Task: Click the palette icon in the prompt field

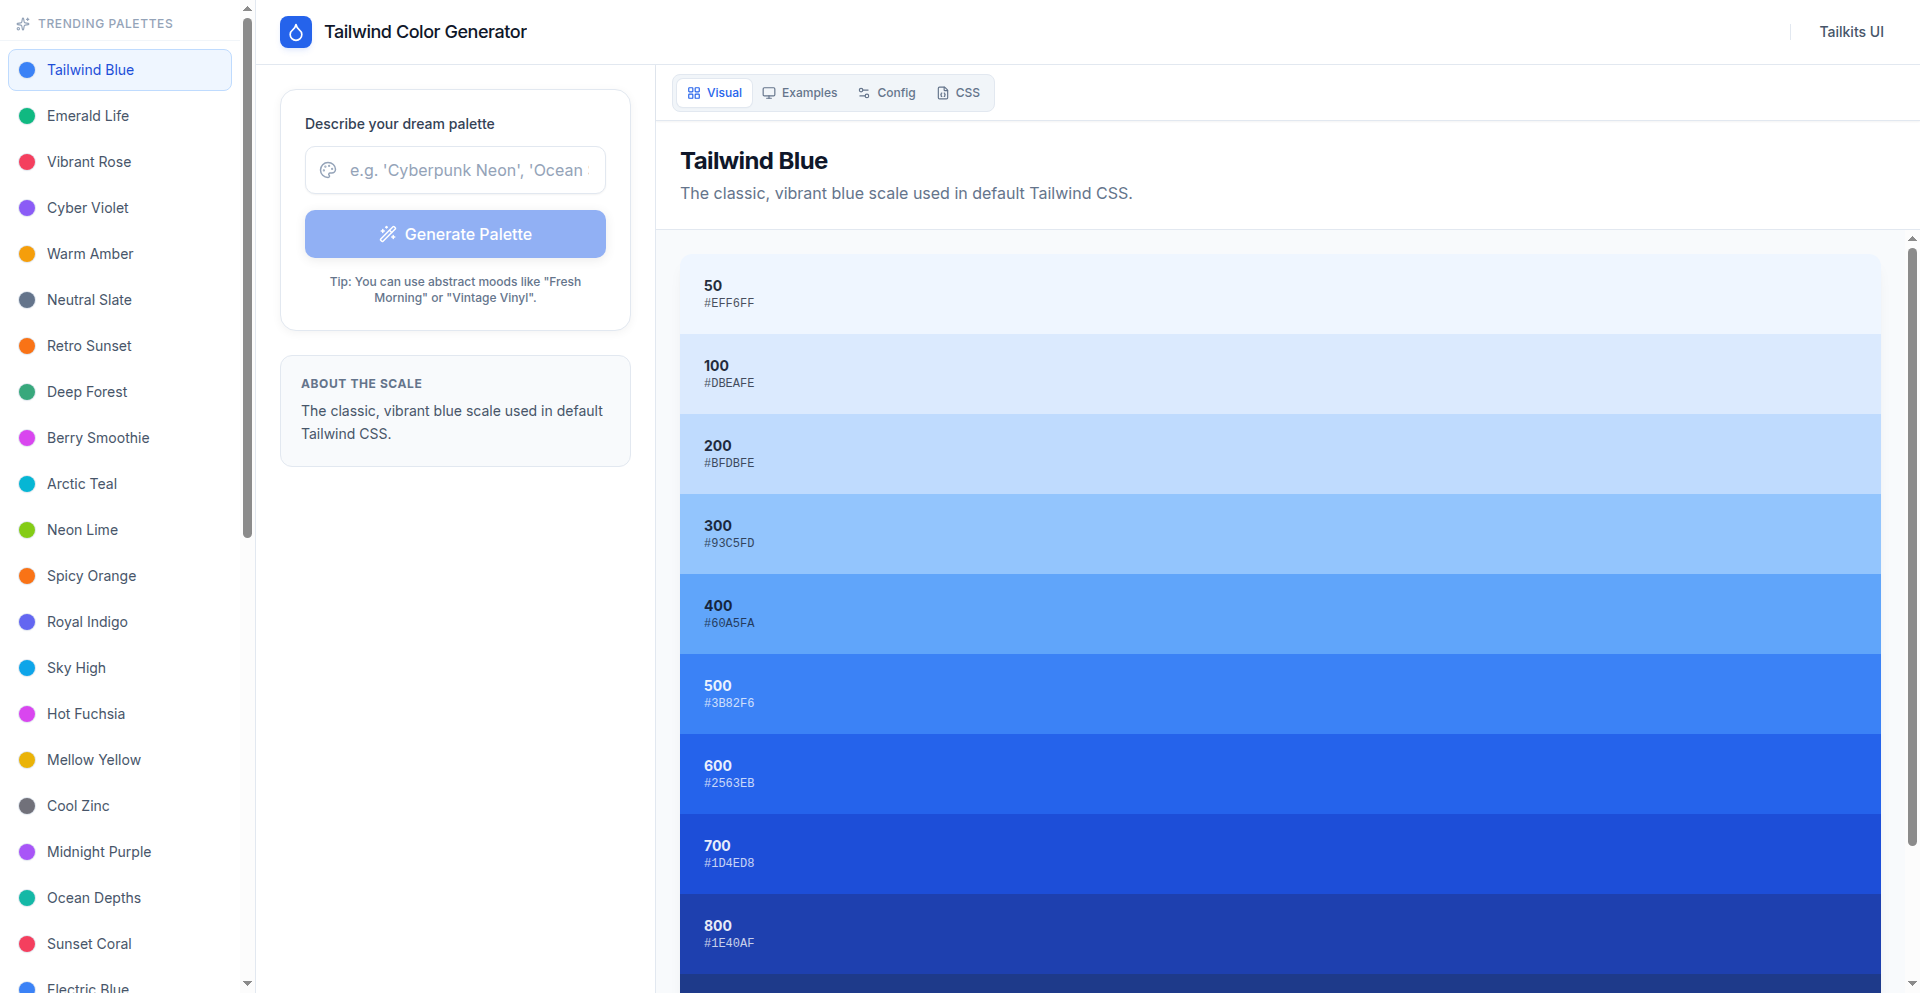Action: (x=328, y=170)
